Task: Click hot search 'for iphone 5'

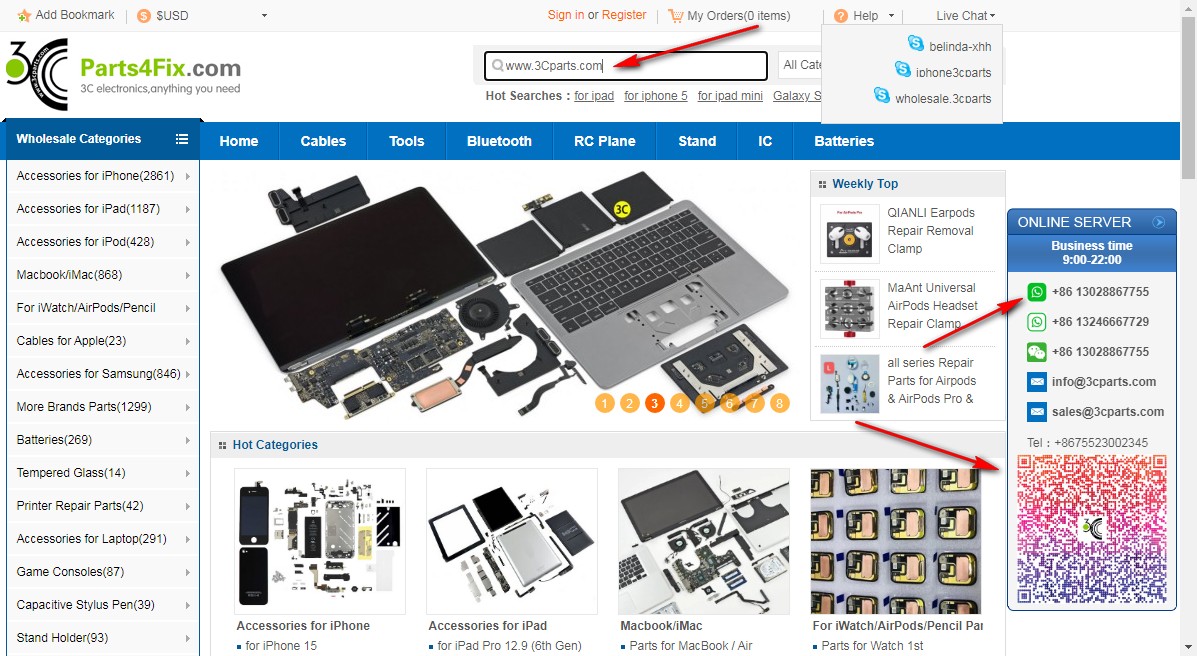Action: (656, 96)
